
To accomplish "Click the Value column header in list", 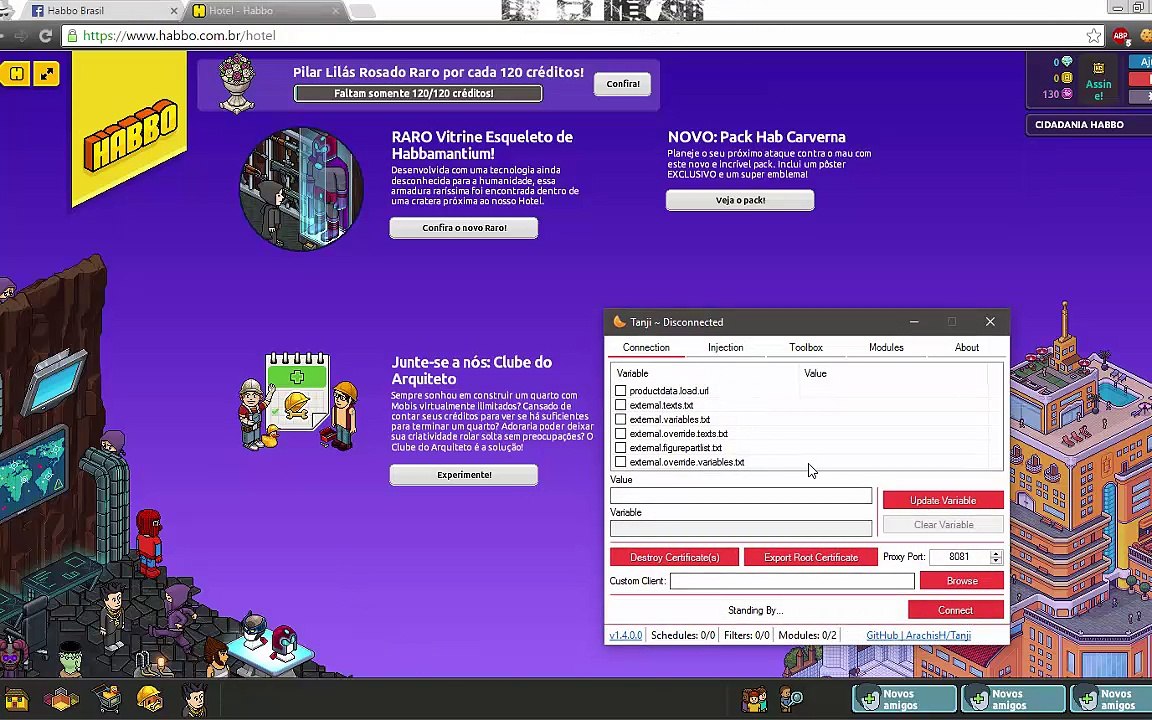I will [816, 373].
